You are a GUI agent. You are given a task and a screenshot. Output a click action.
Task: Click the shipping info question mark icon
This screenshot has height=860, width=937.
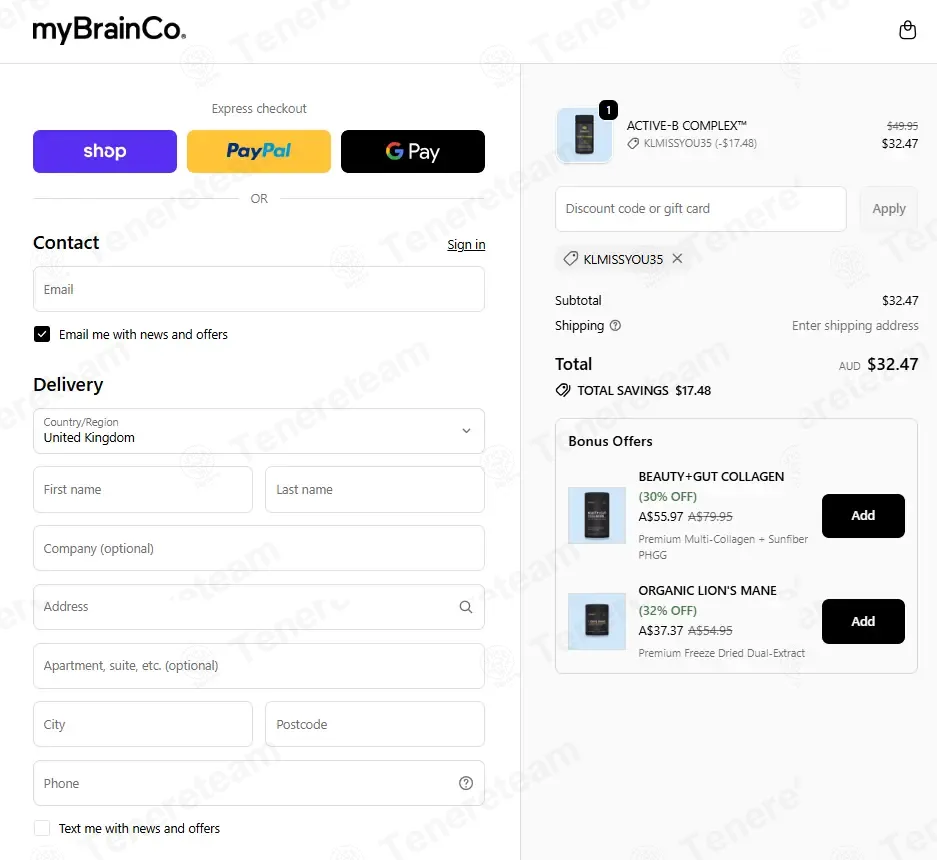pyautogui.click(x=615, y=326)
